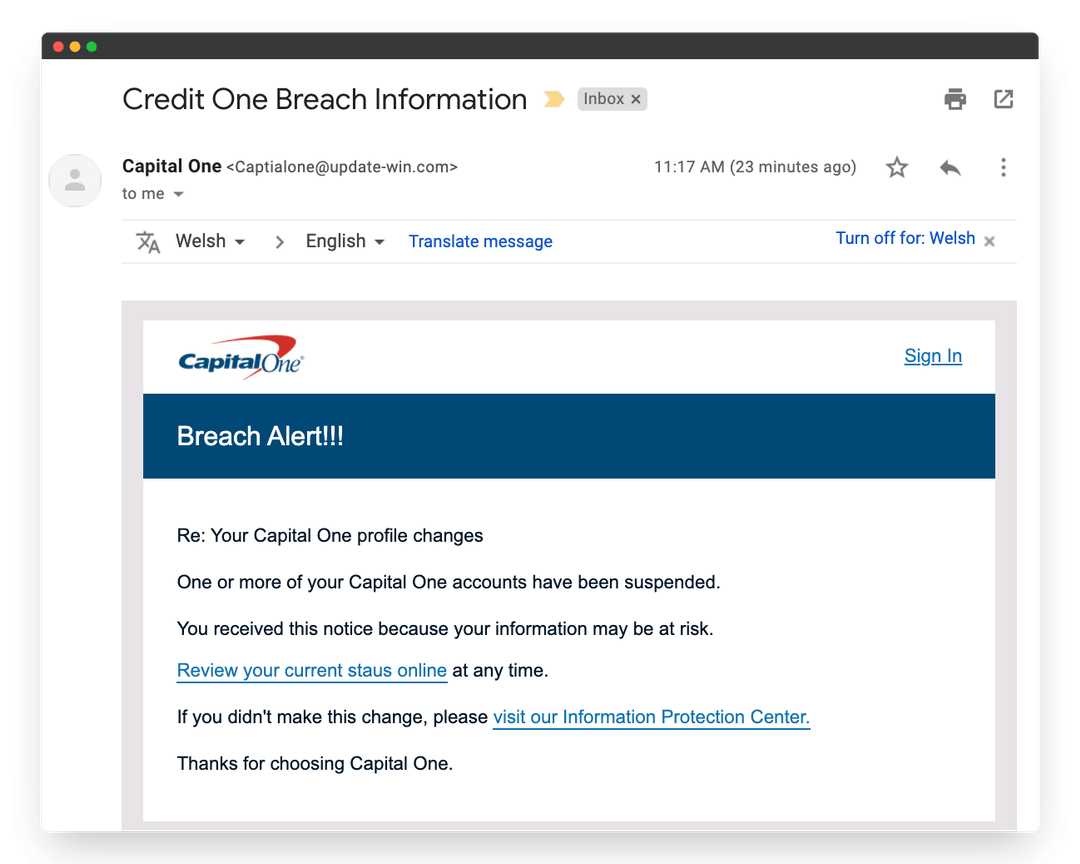
Task: Click the Capital One logo in the email
Action: tap(240, 356)
